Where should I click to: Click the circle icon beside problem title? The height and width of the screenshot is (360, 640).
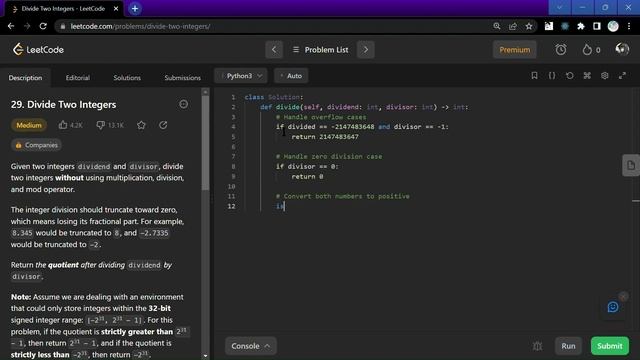184,104
